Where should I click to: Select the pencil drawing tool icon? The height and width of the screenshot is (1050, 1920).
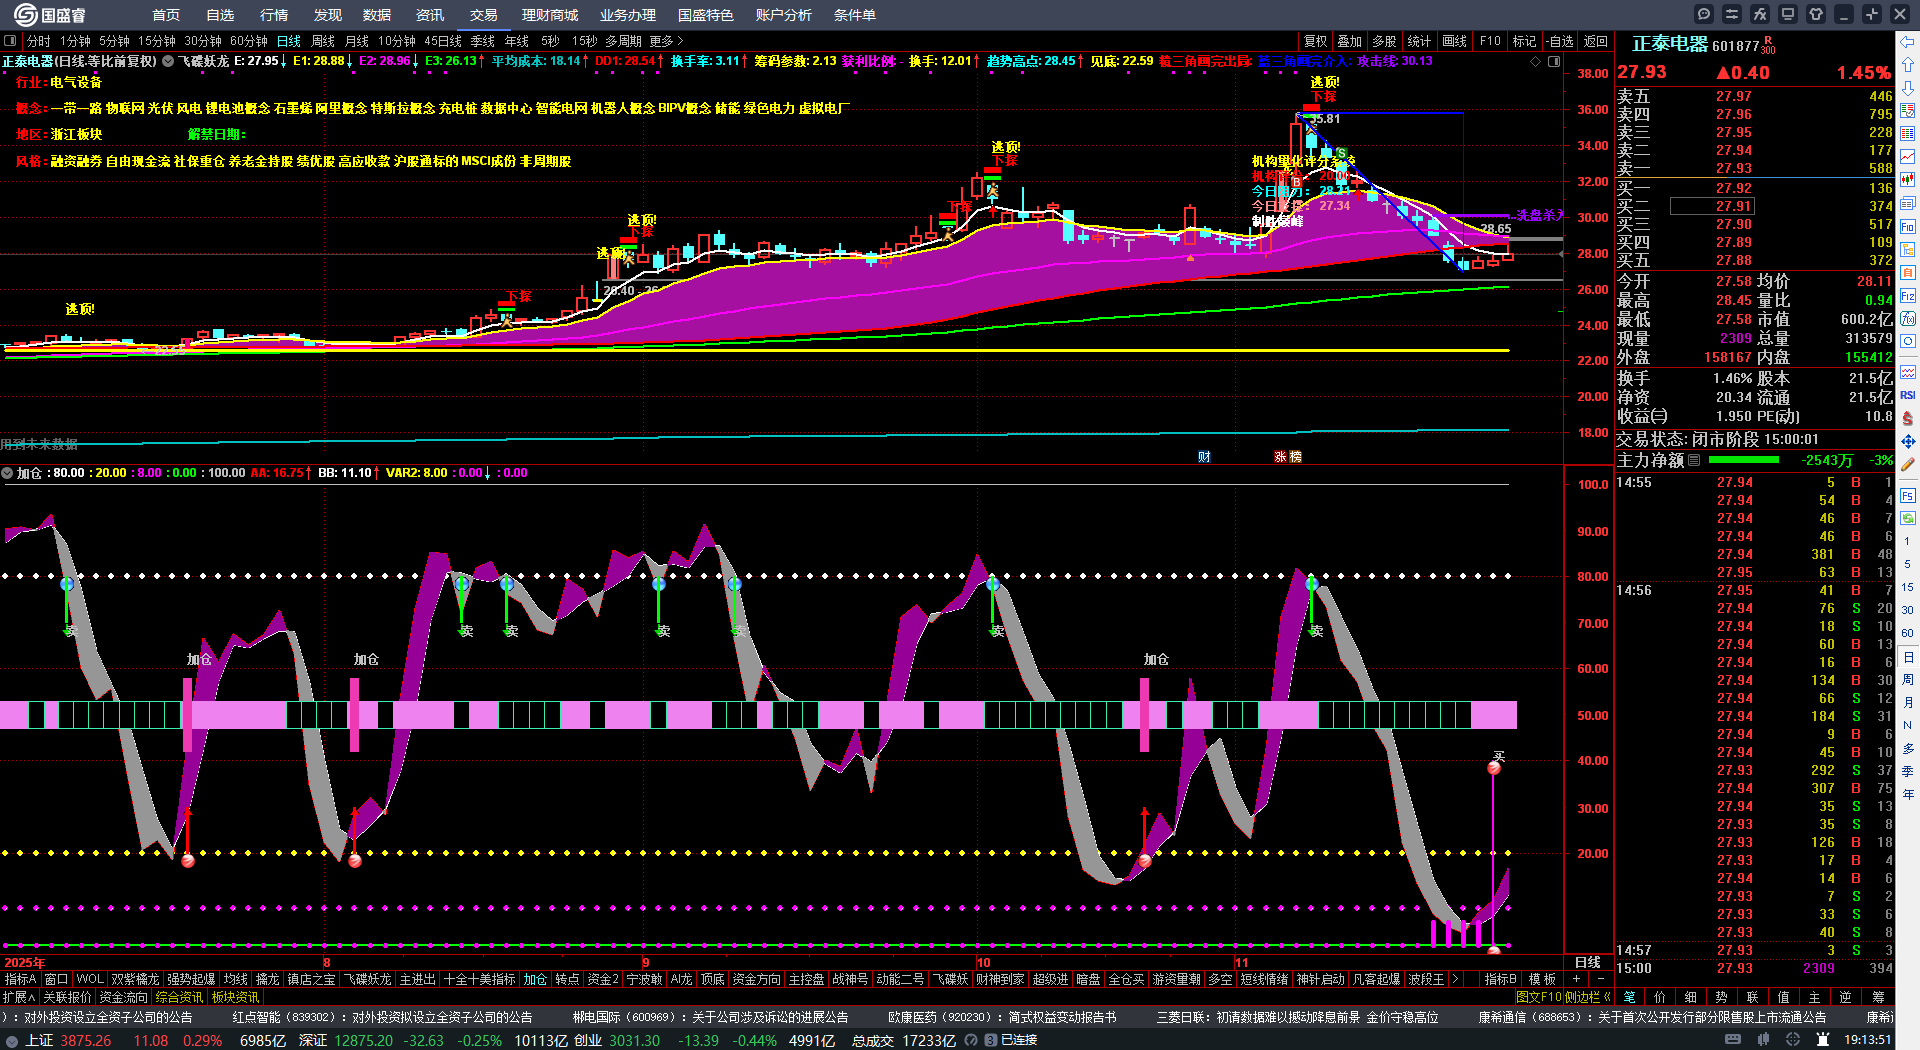[1908, 464]
